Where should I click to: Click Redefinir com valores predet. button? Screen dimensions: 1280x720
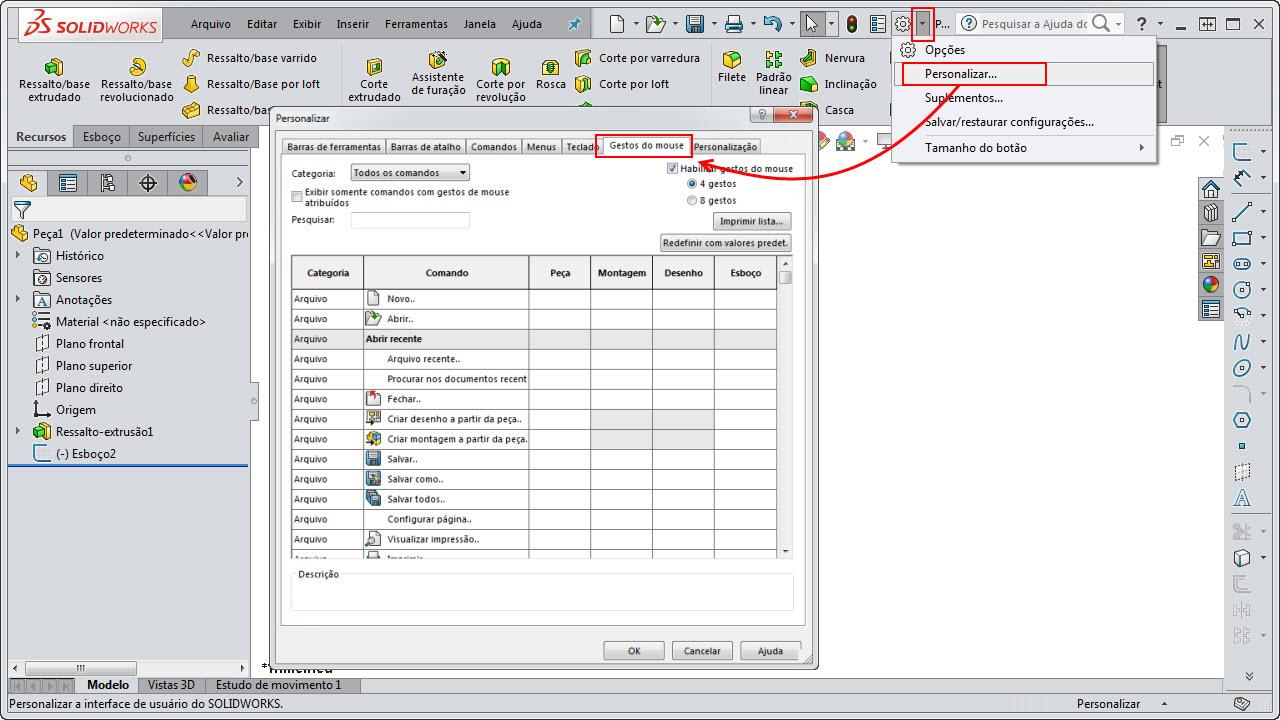tap(724, 242)
